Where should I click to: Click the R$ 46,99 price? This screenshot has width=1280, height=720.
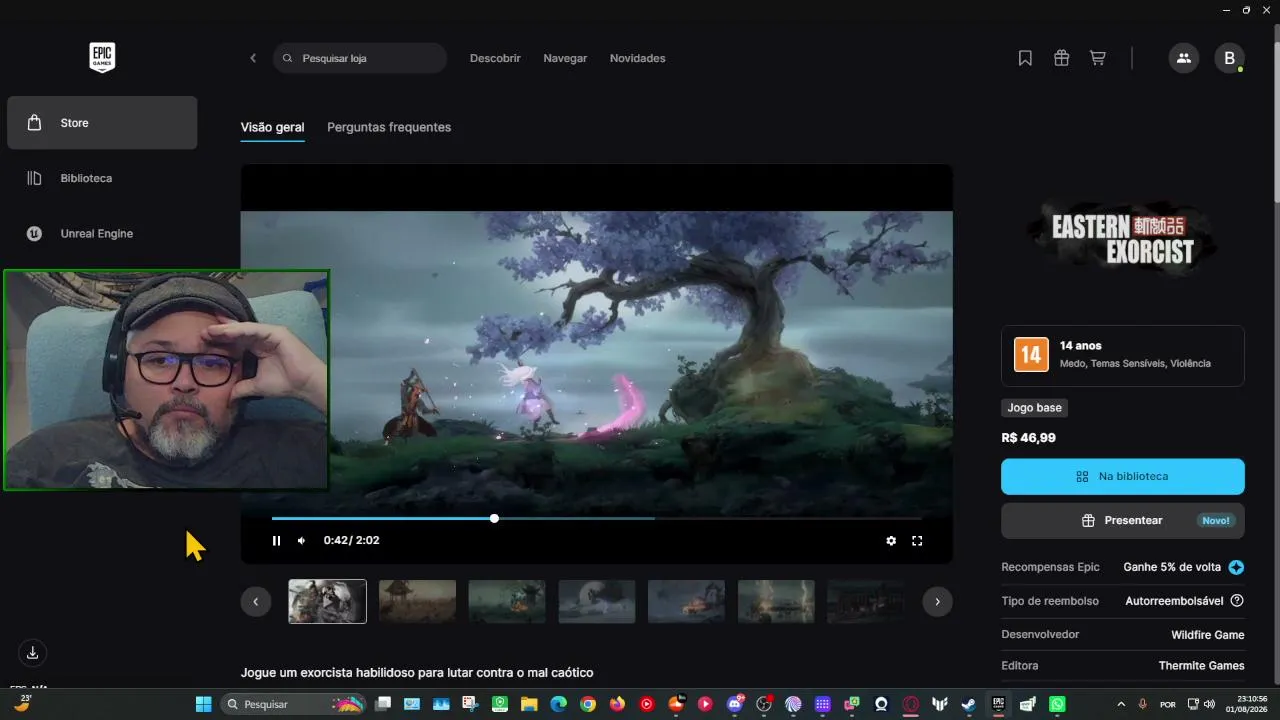click(1028, 438)
